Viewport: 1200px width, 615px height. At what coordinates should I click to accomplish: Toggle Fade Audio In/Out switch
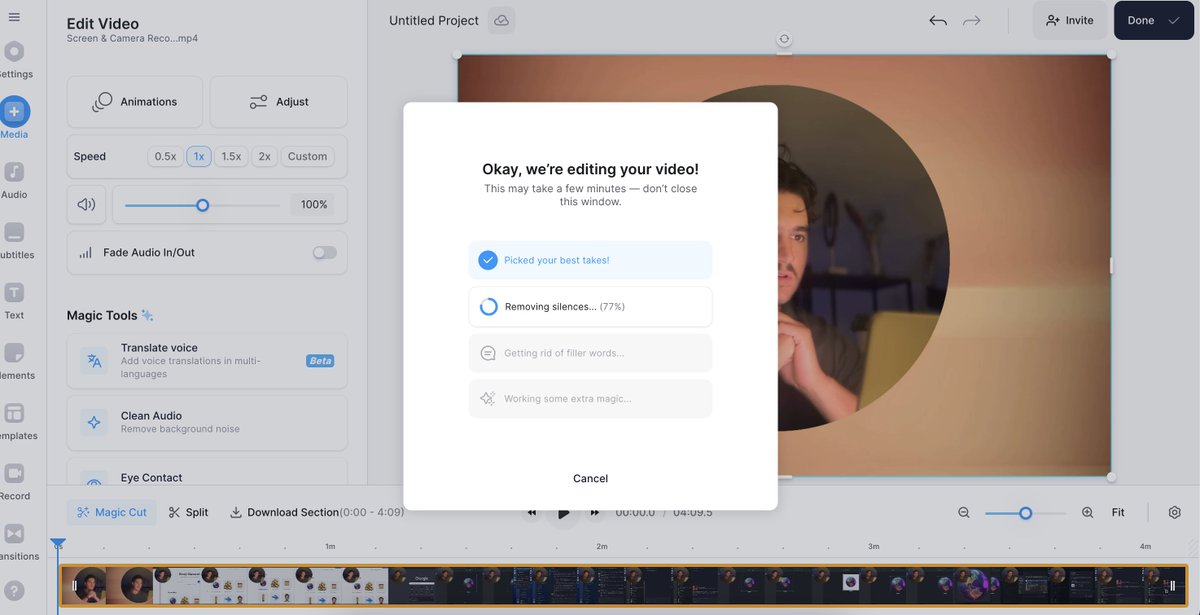[324, 253]
